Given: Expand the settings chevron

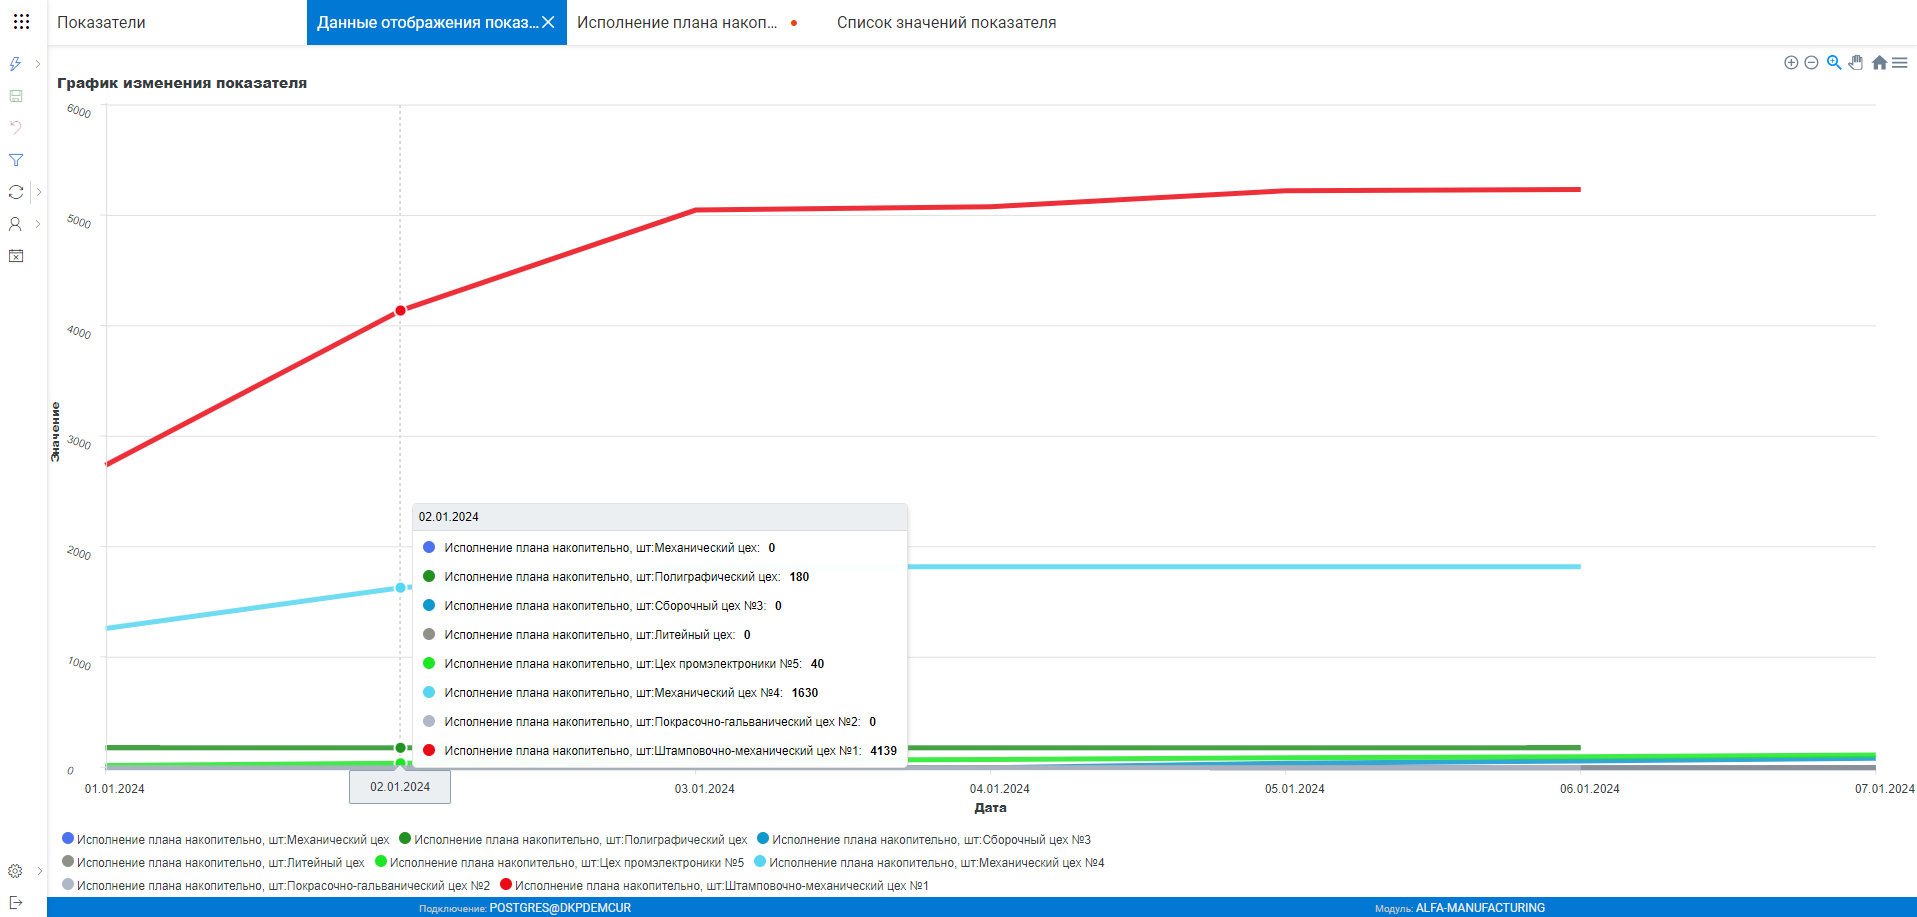Looking at the screenshot, I should tap(39, 871).
